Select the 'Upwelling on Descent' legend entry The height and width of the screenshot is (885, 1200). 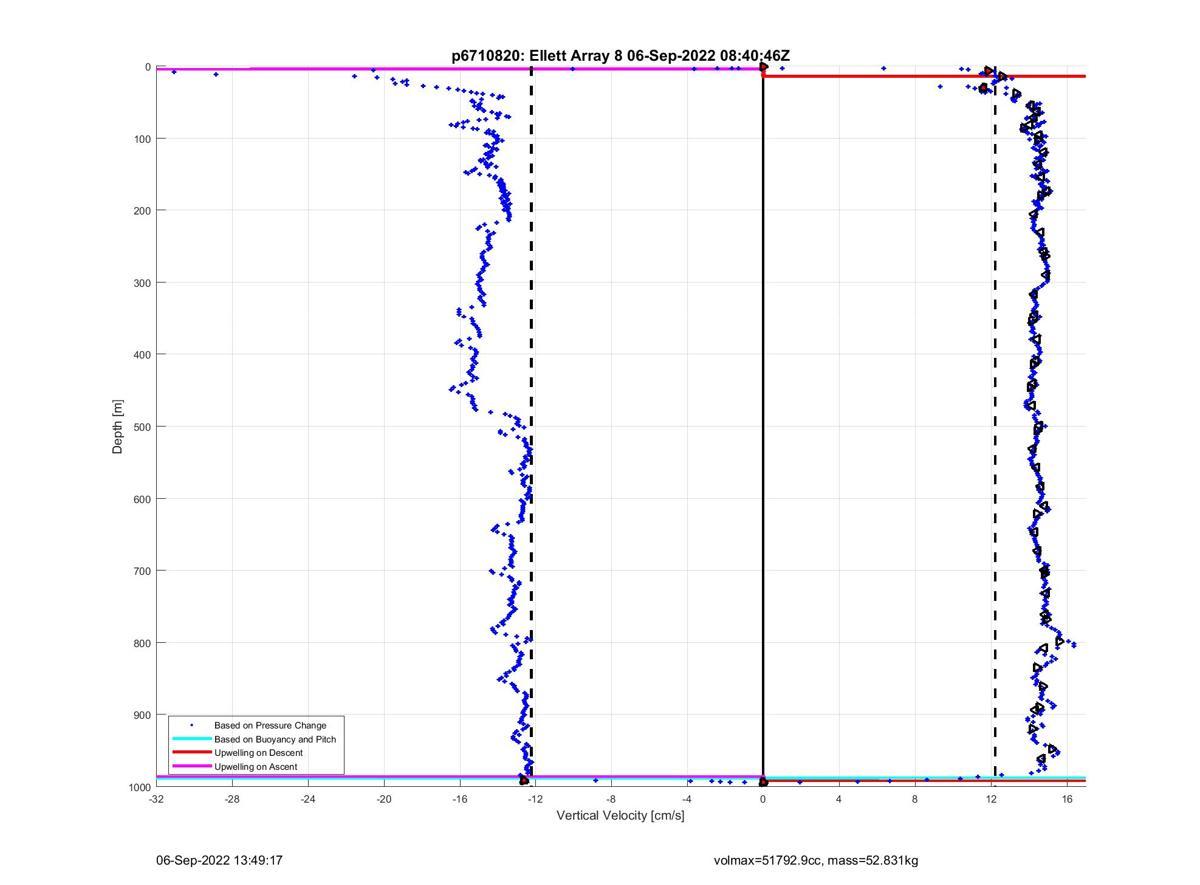tap(258, 753)
